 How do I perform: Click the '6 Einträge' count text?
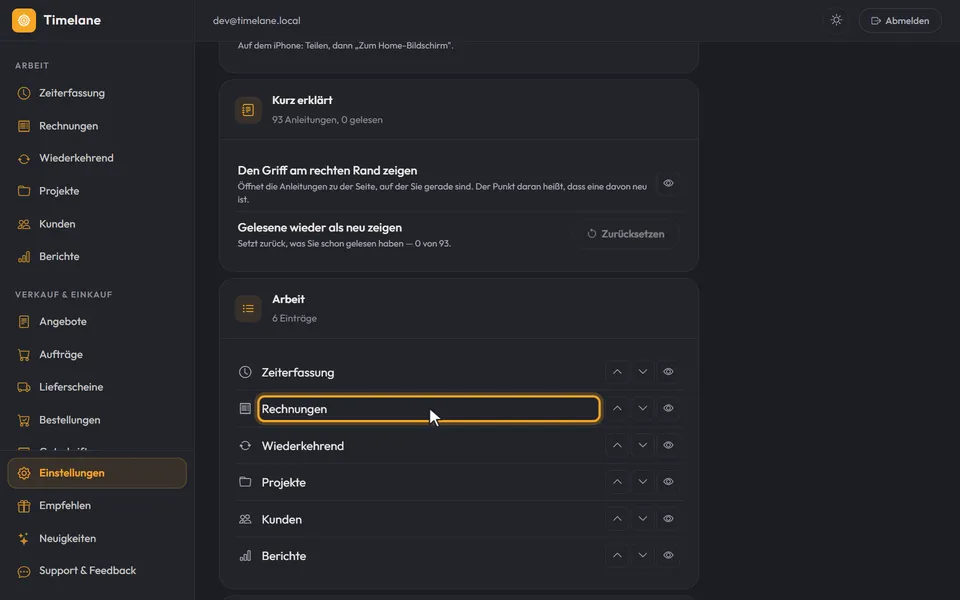point(294,318)
